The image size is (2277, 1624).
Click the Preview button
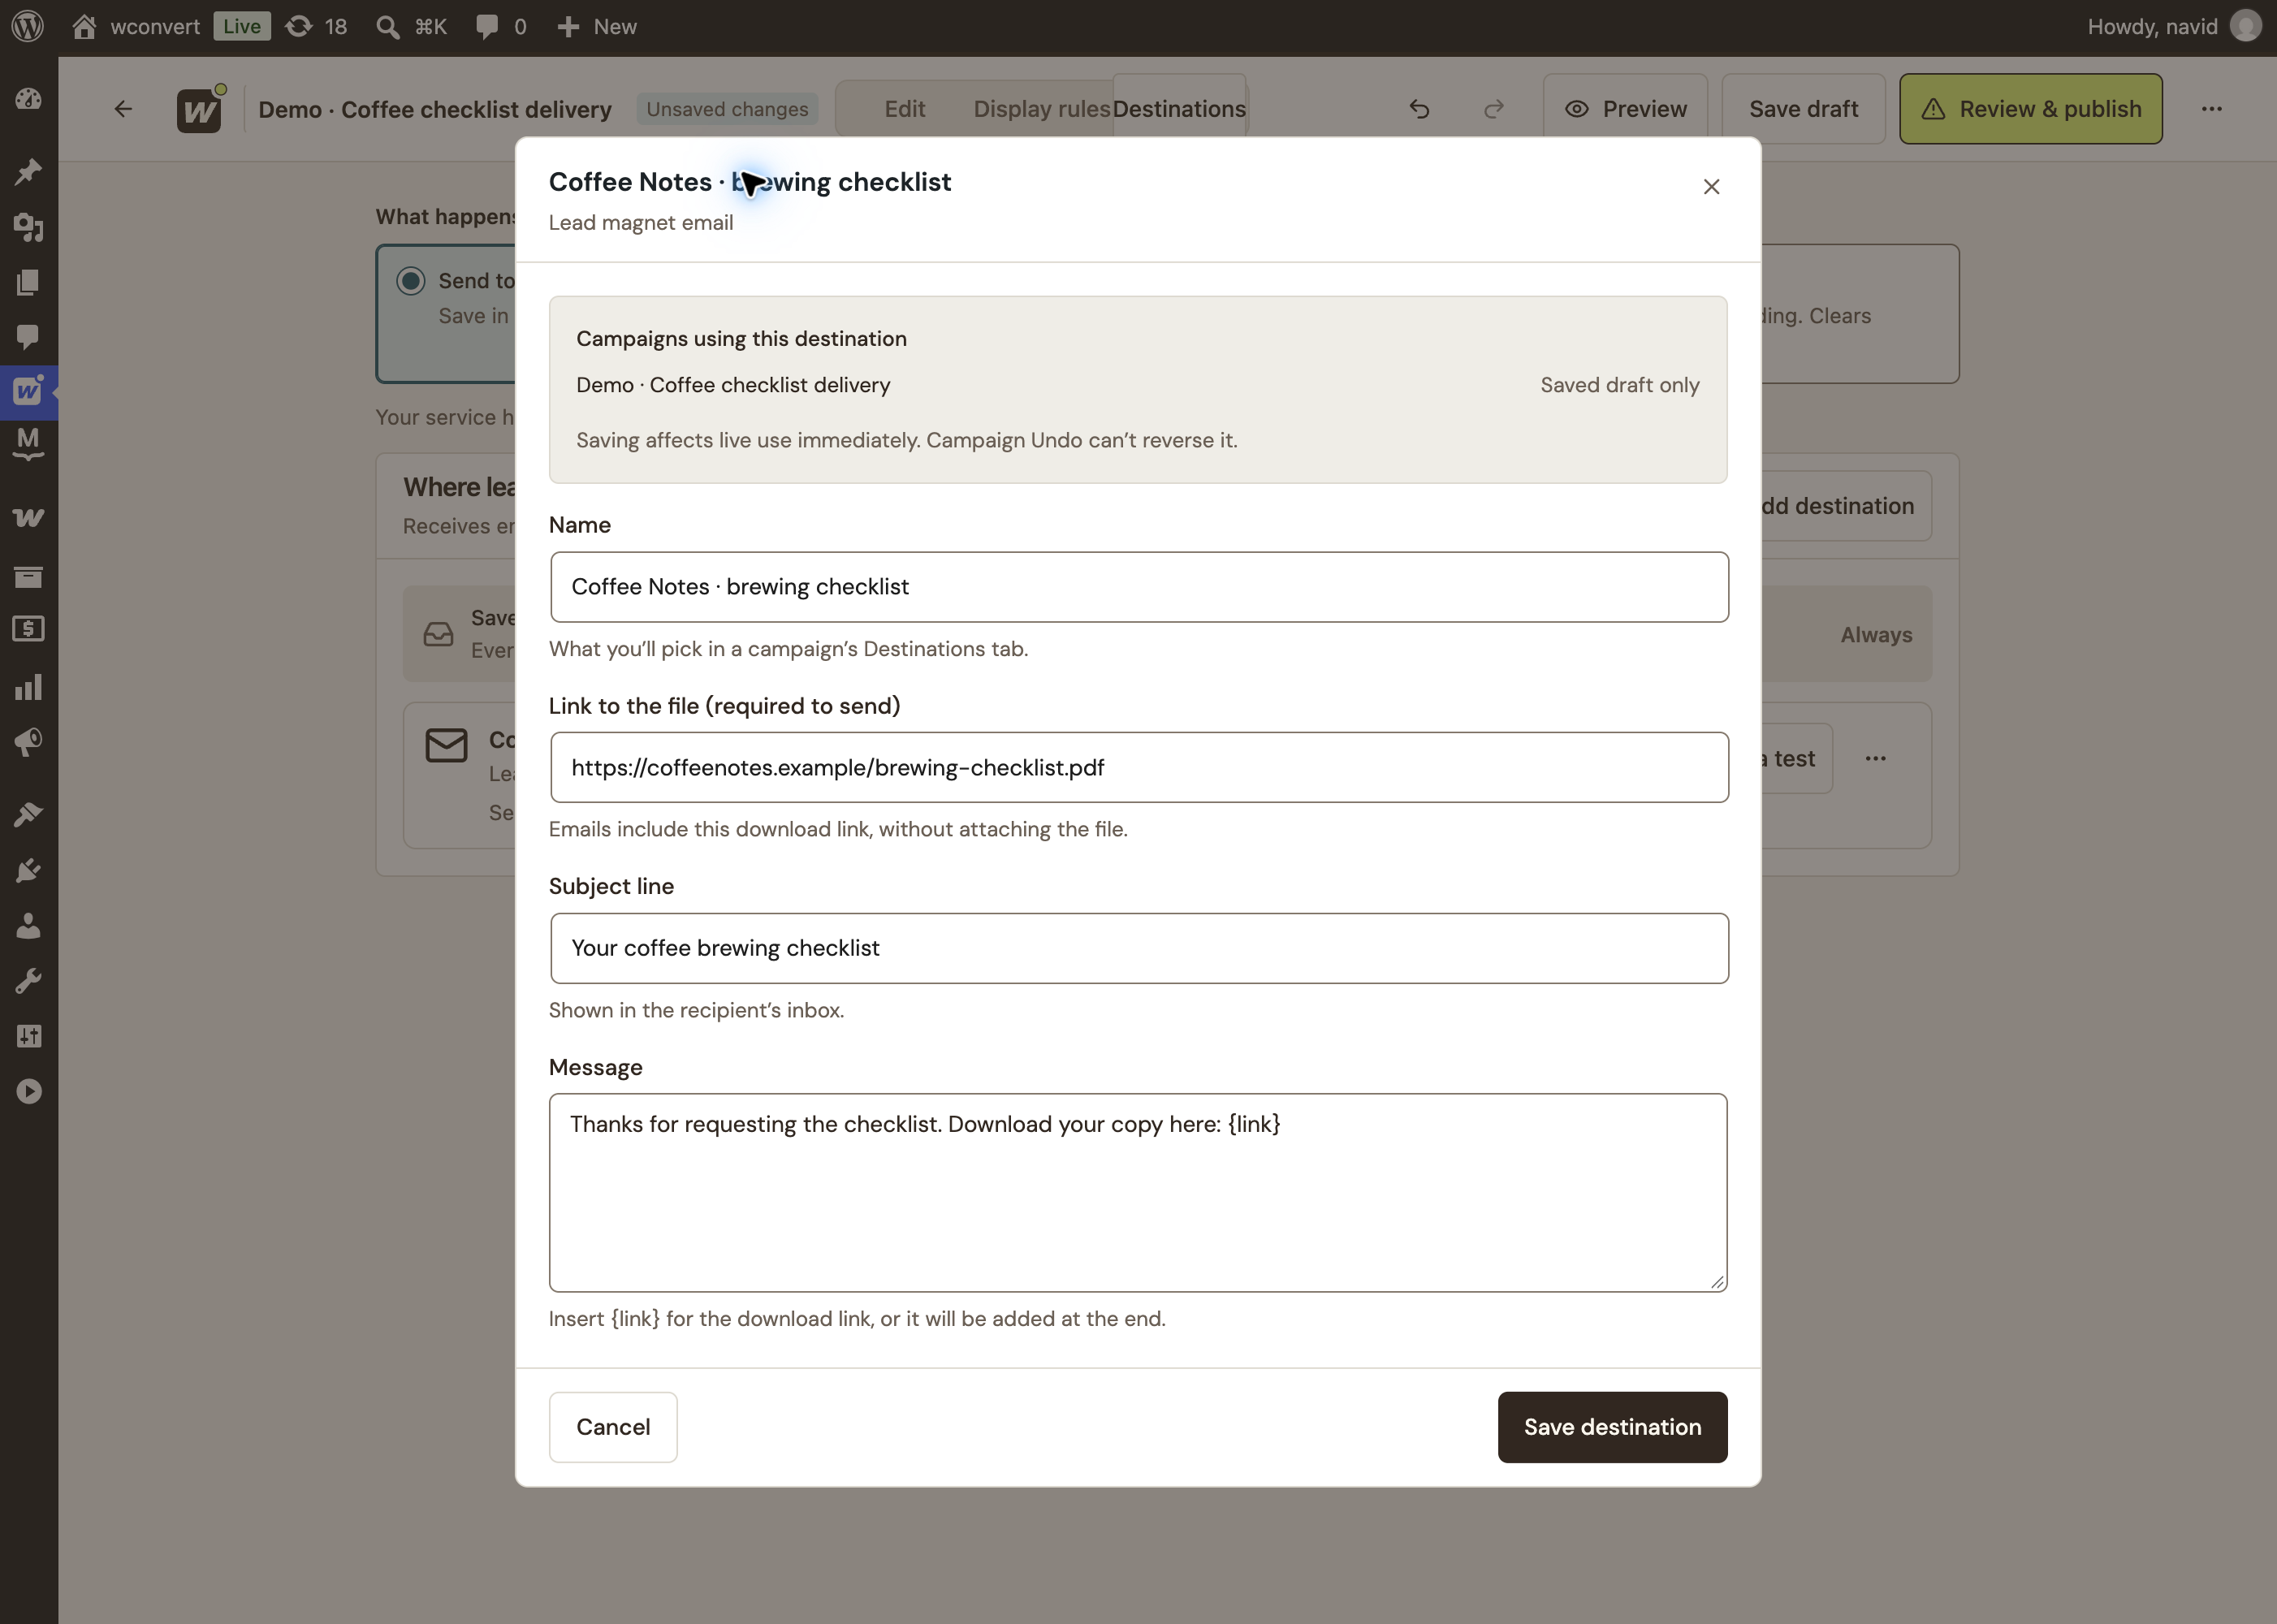pyautogui.click(x=1626, y=109)
